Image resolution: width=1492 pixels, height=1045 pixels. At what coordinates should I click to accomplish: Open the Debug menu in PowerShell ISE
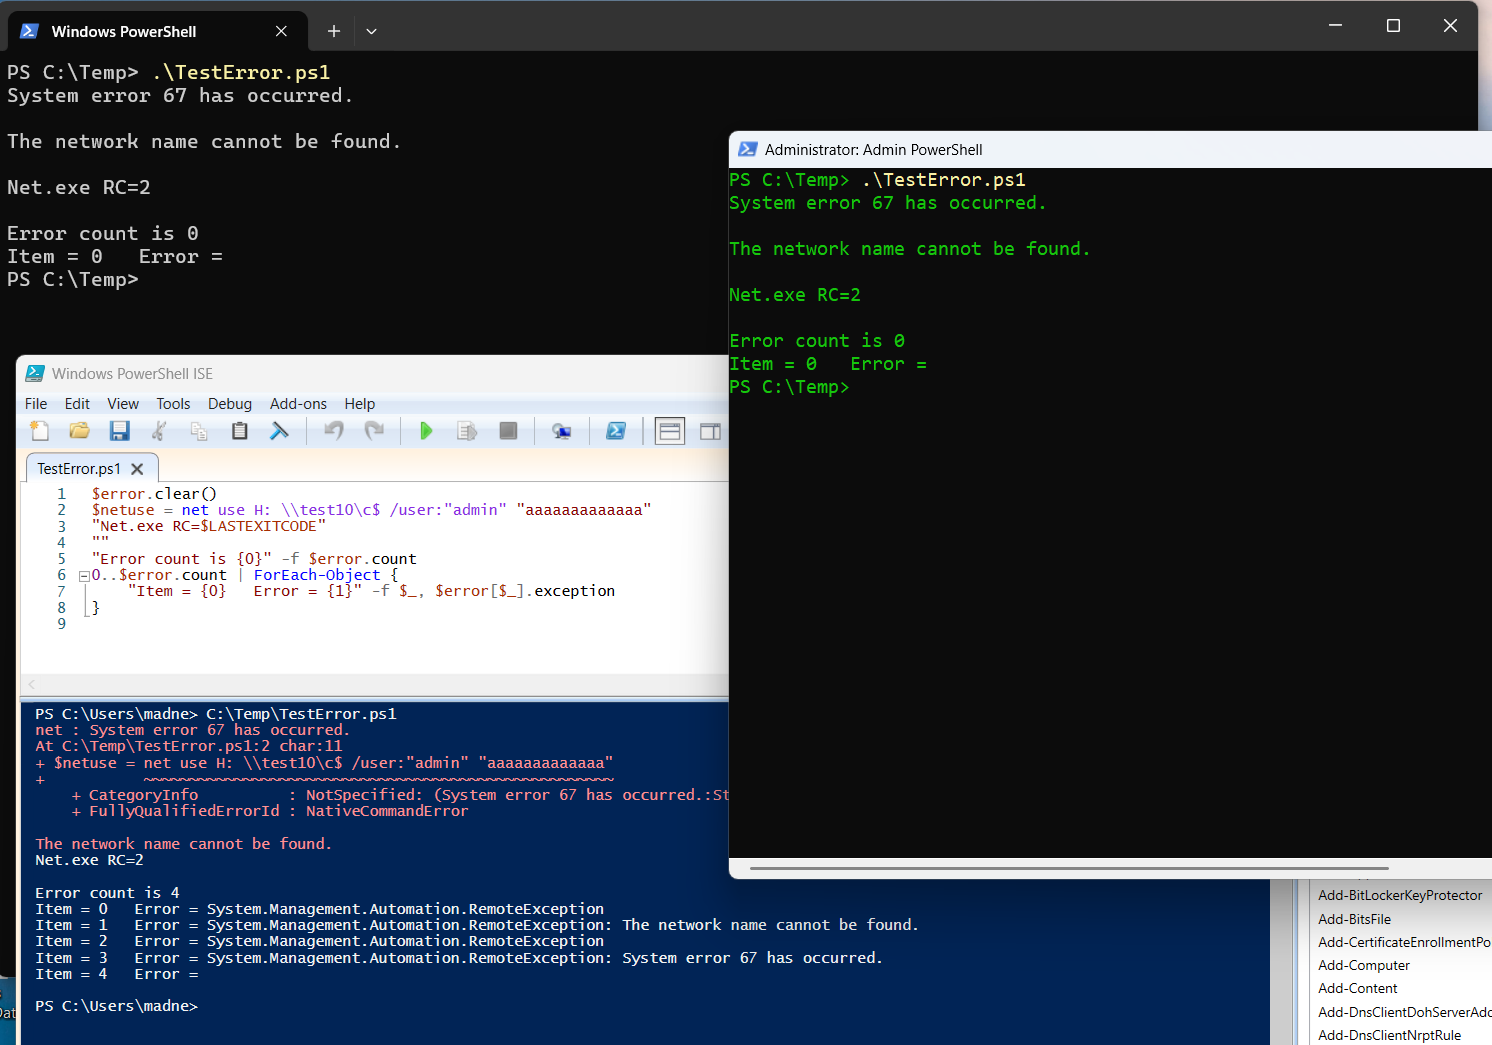(230, 404)
